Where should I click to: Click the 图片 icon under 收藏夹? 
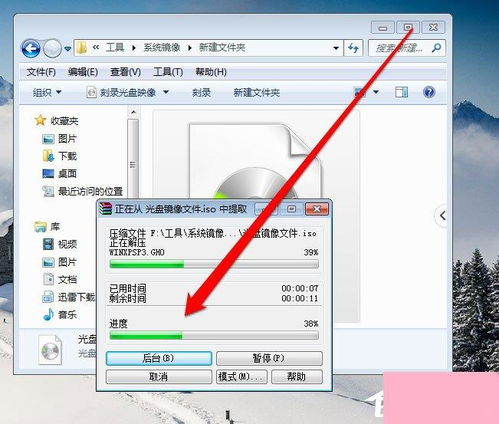(x=48, y=138)
